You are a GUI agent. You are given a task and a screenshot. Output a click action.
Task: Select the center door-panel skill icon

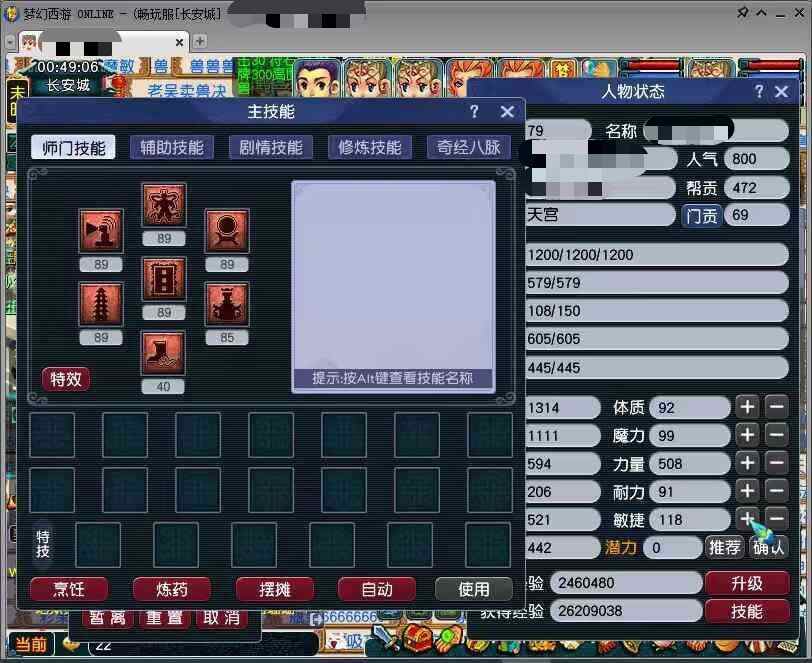pos(164,279)
